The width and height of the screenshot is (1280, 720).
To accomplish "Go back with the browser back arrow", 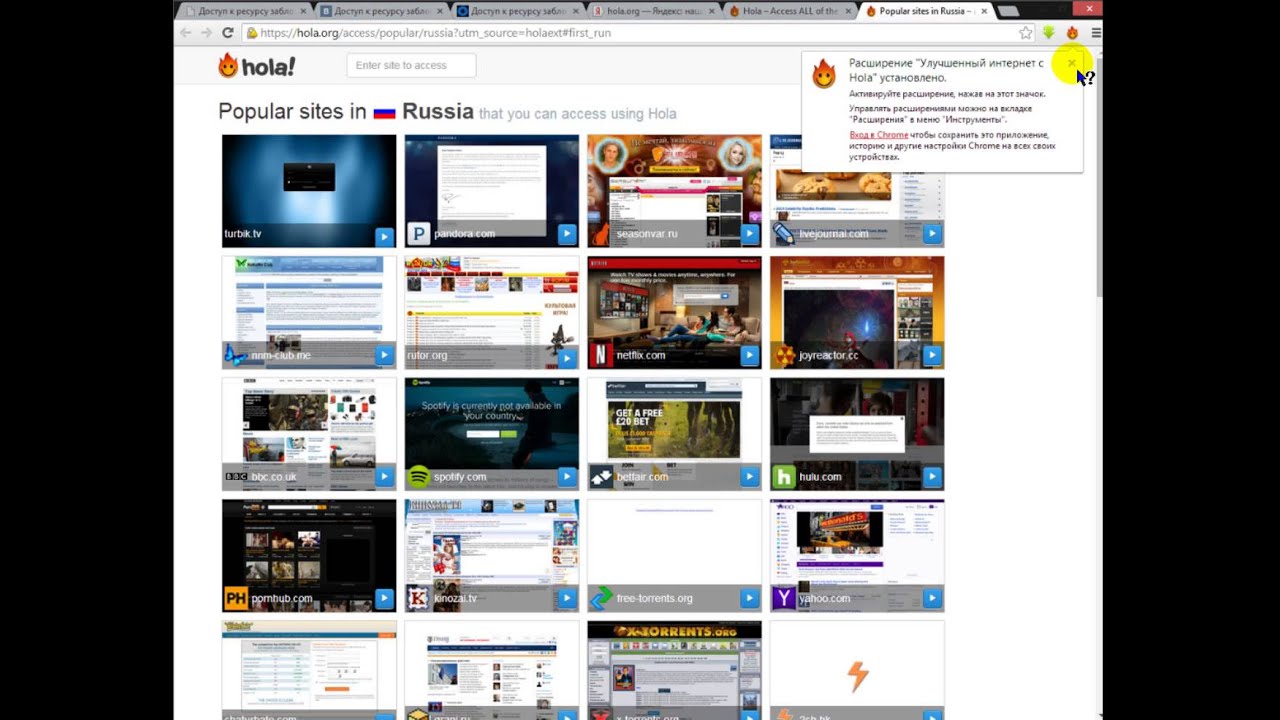I will pyautogui.click(x=186, y=33).
